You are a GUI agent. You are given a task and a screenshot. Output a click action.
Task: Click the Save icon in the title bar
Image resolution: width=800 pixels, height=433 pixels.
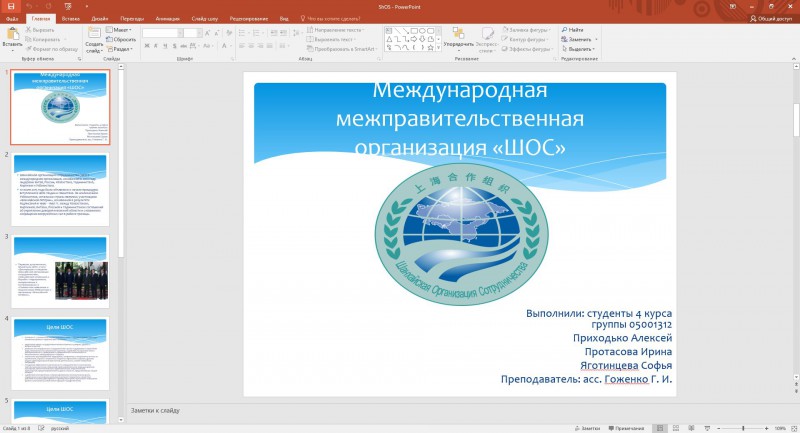(x=11, y=7)
